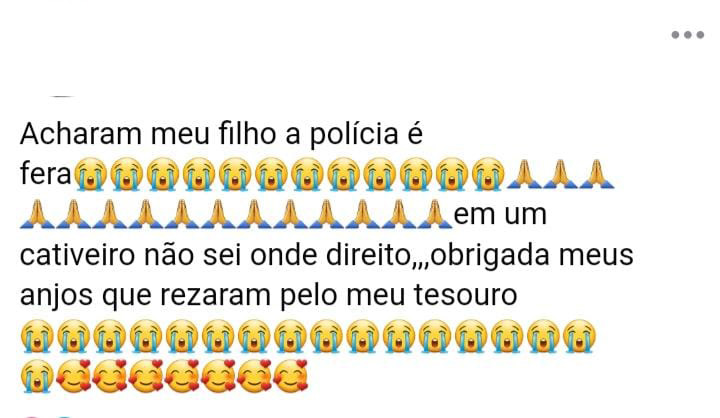
Task: Click the last smiling face with hearts emoji
Action: click(x=291, y=376)
